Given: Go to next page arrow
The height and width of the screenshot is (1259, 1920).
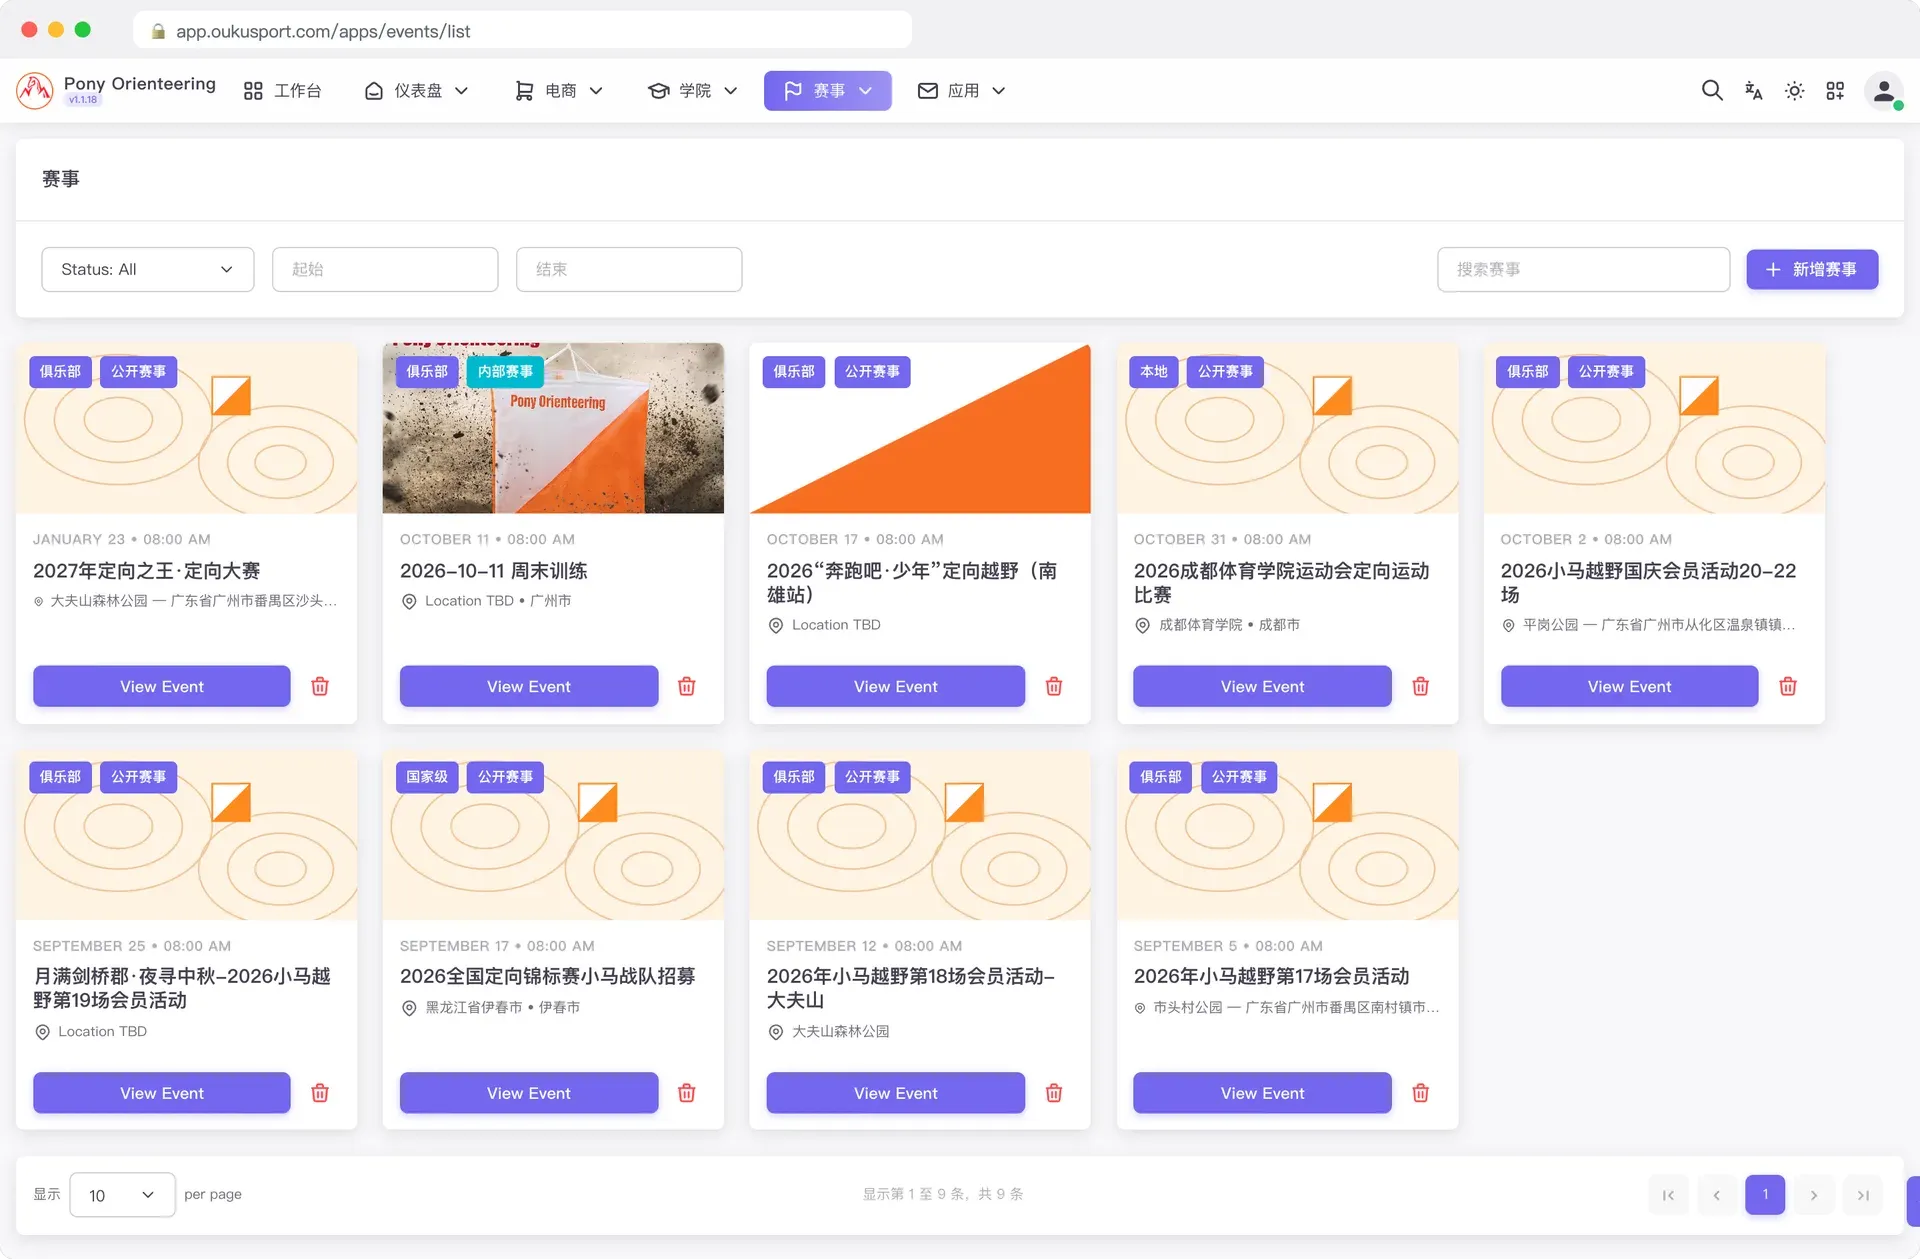Looking at the screenshot, I should click(x=1814, y=1195).
